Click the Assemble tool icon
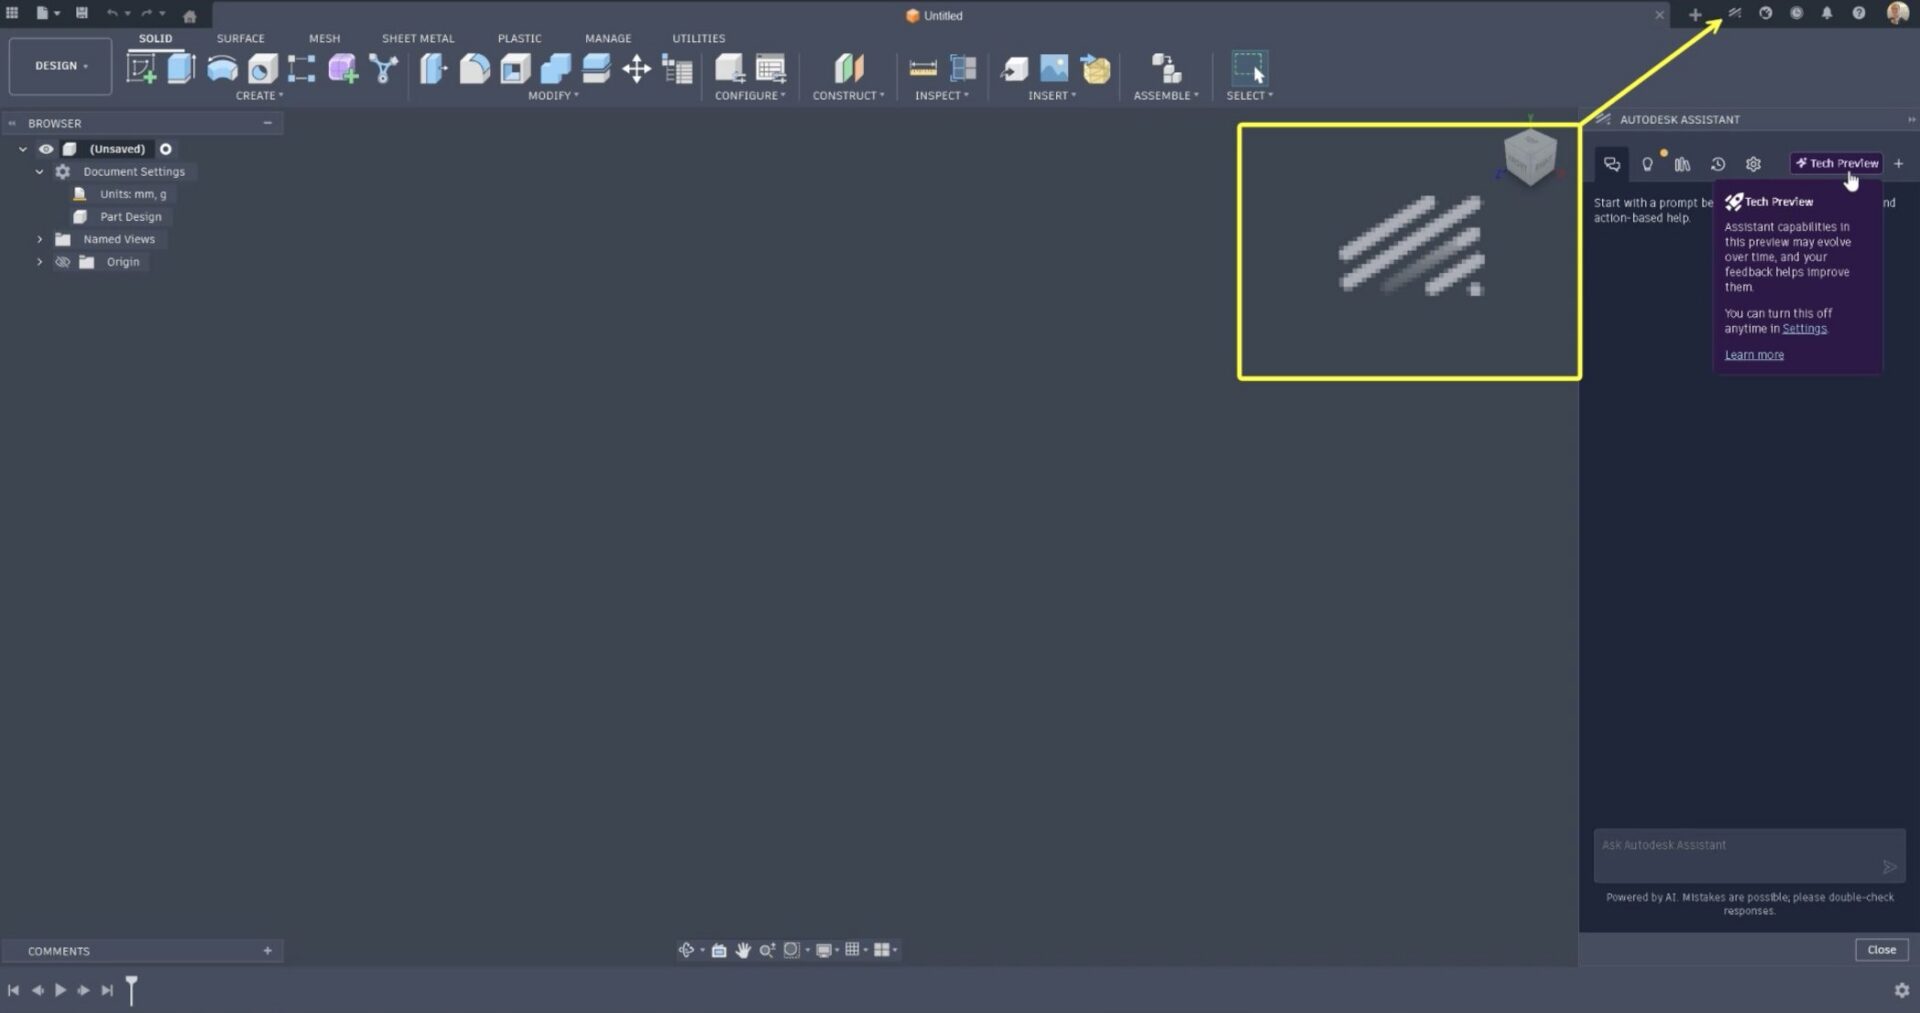 (x=1166, y=68)
